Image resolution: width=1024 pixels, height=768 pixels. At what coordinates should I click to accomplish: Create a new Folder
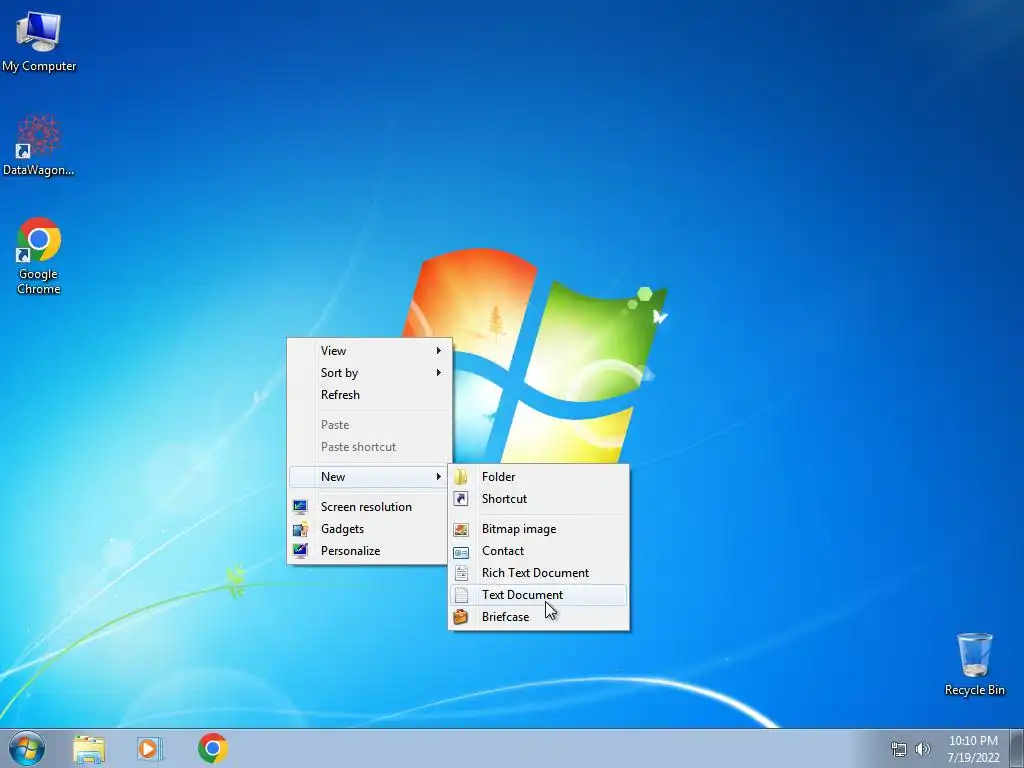click(x=539, y=477)
